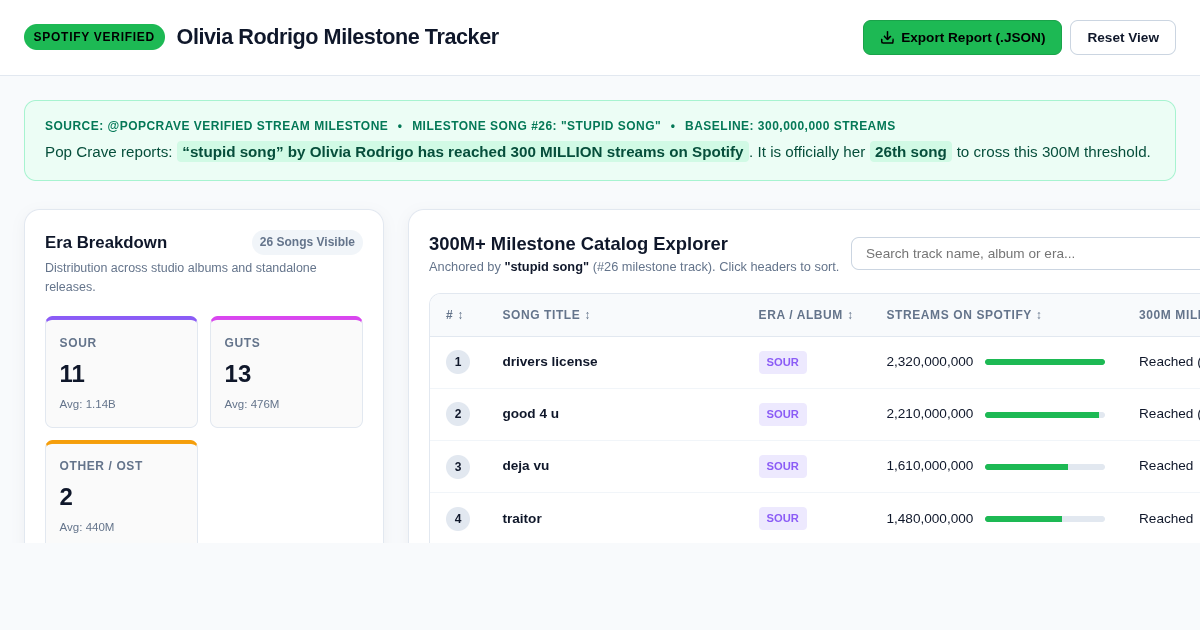Click the Export Report (.JSON) button
The width and height of the screenshot is (1200, 630).
(962, 37)
